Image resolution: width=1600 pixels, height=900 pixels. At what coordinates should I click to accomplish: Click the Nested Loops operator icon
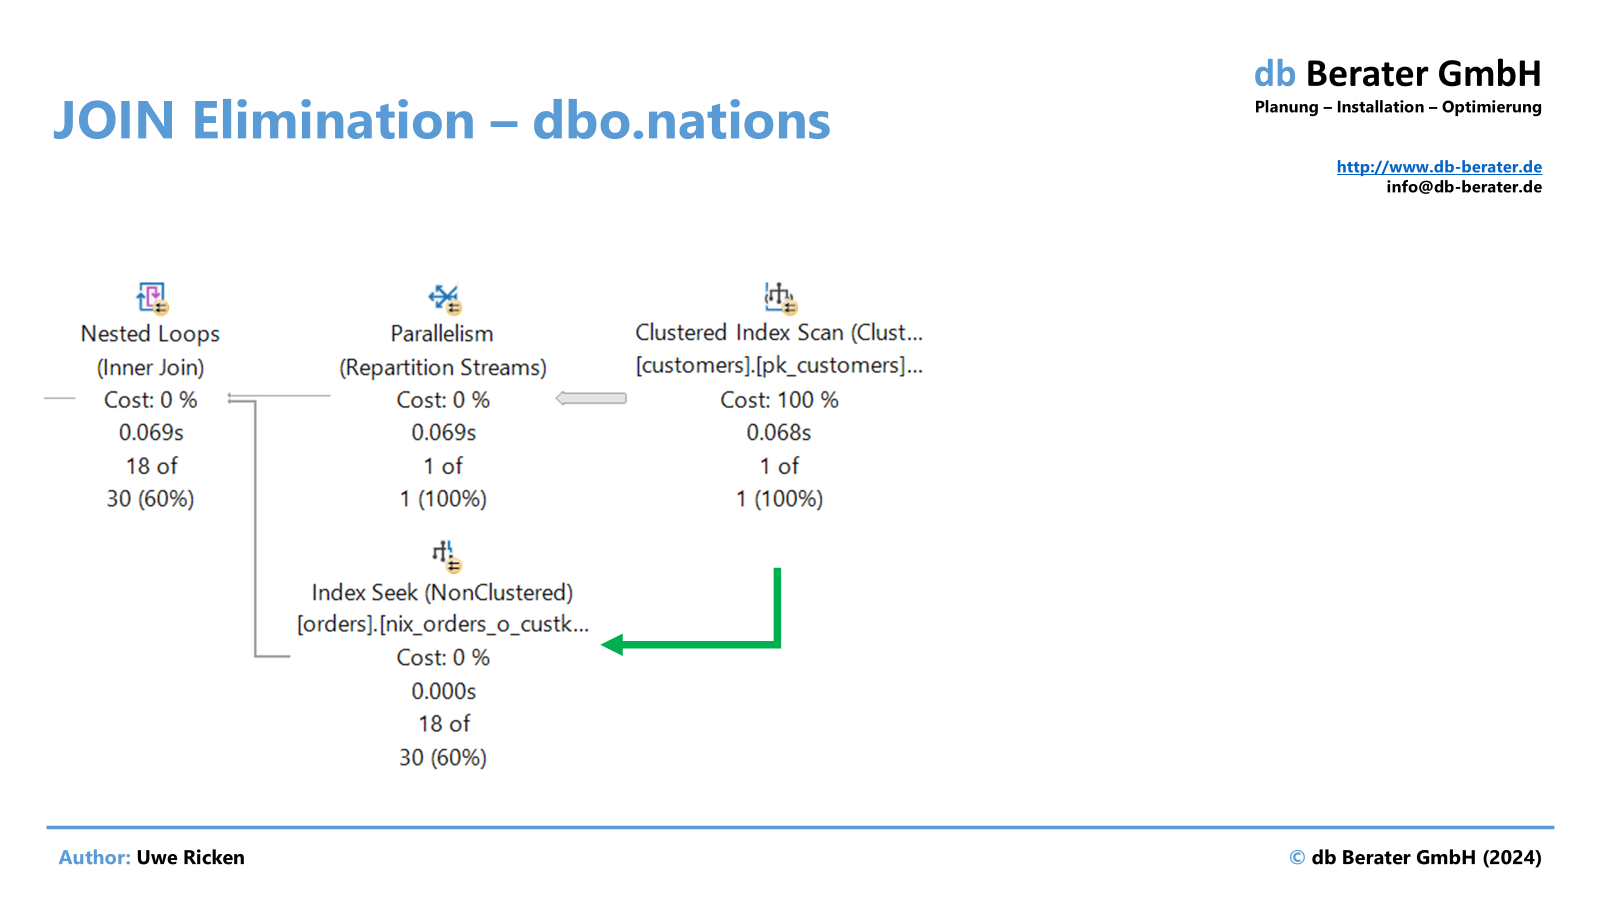tap(152, 298)
